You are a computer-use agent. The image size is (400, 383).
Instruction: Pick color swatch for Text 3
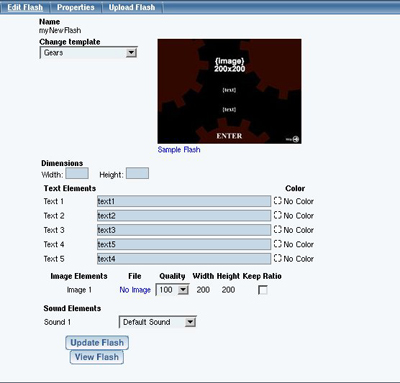278,230
